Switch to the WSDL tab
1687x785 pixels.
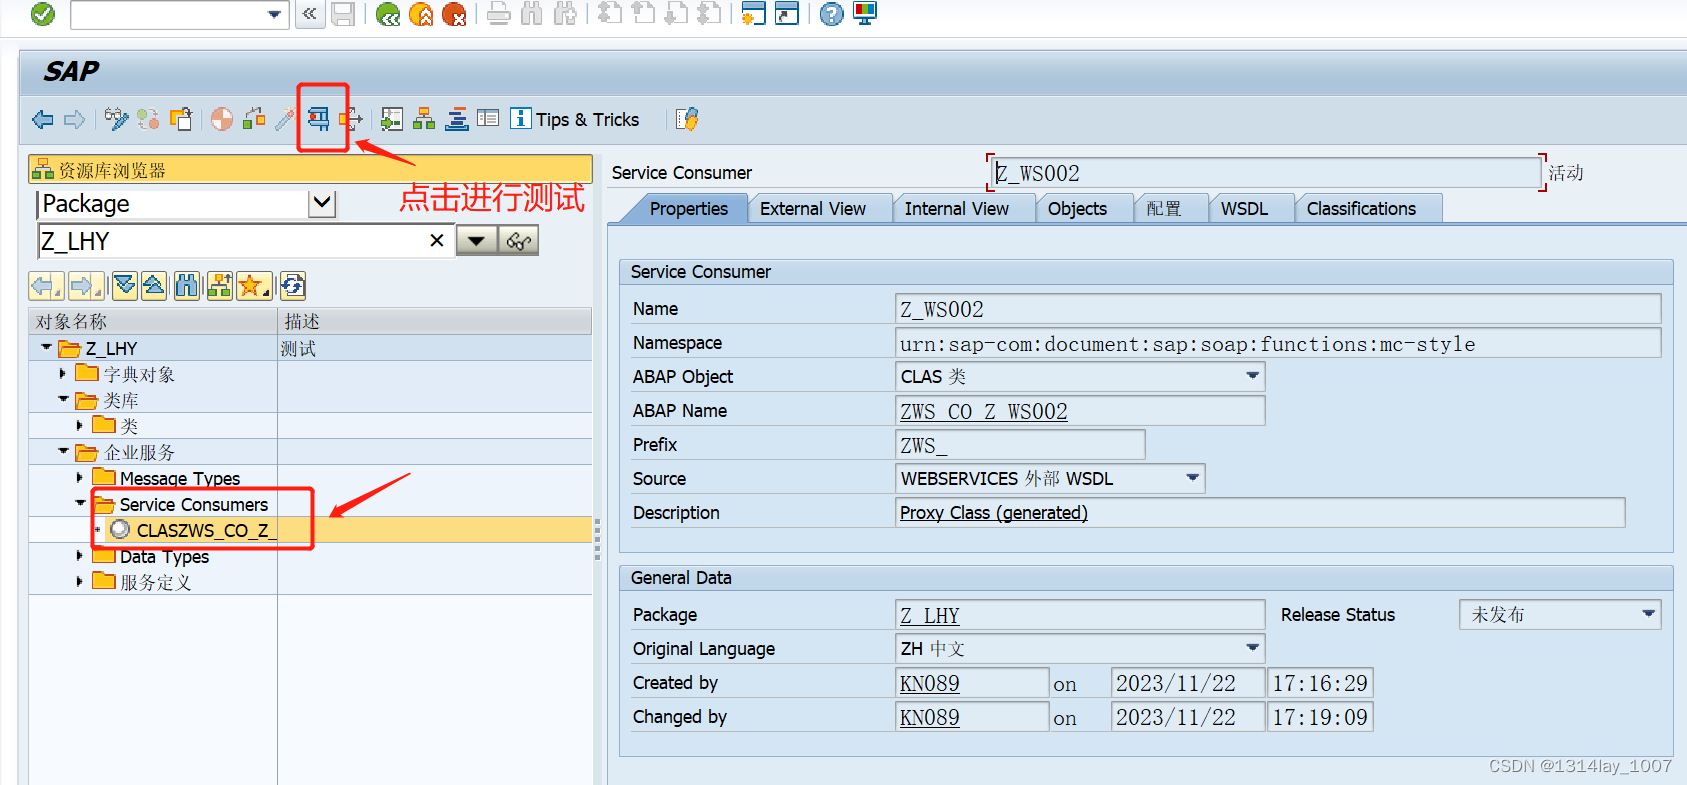[1244, 209]
